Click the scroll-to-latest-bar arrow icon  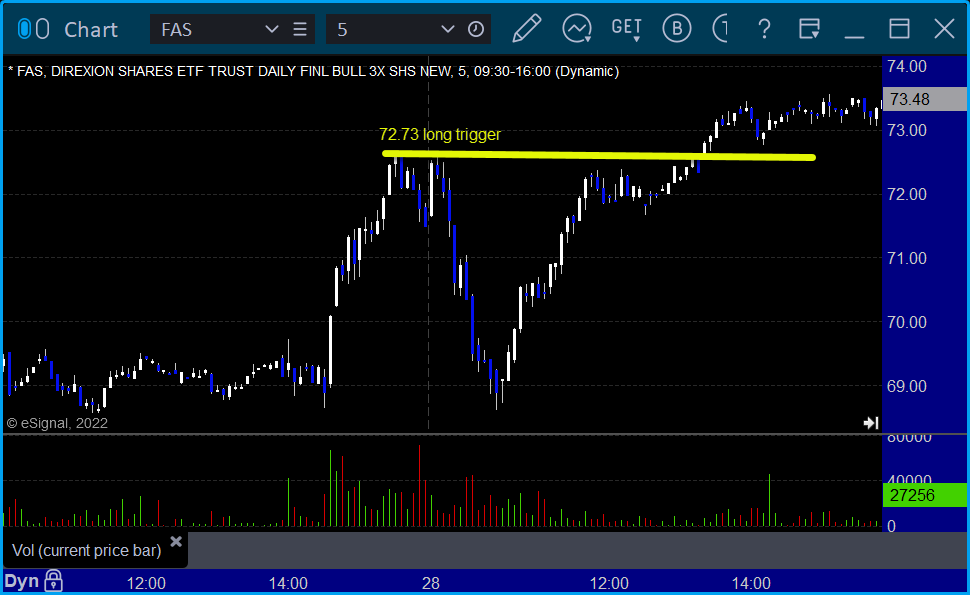coord(871,423)
